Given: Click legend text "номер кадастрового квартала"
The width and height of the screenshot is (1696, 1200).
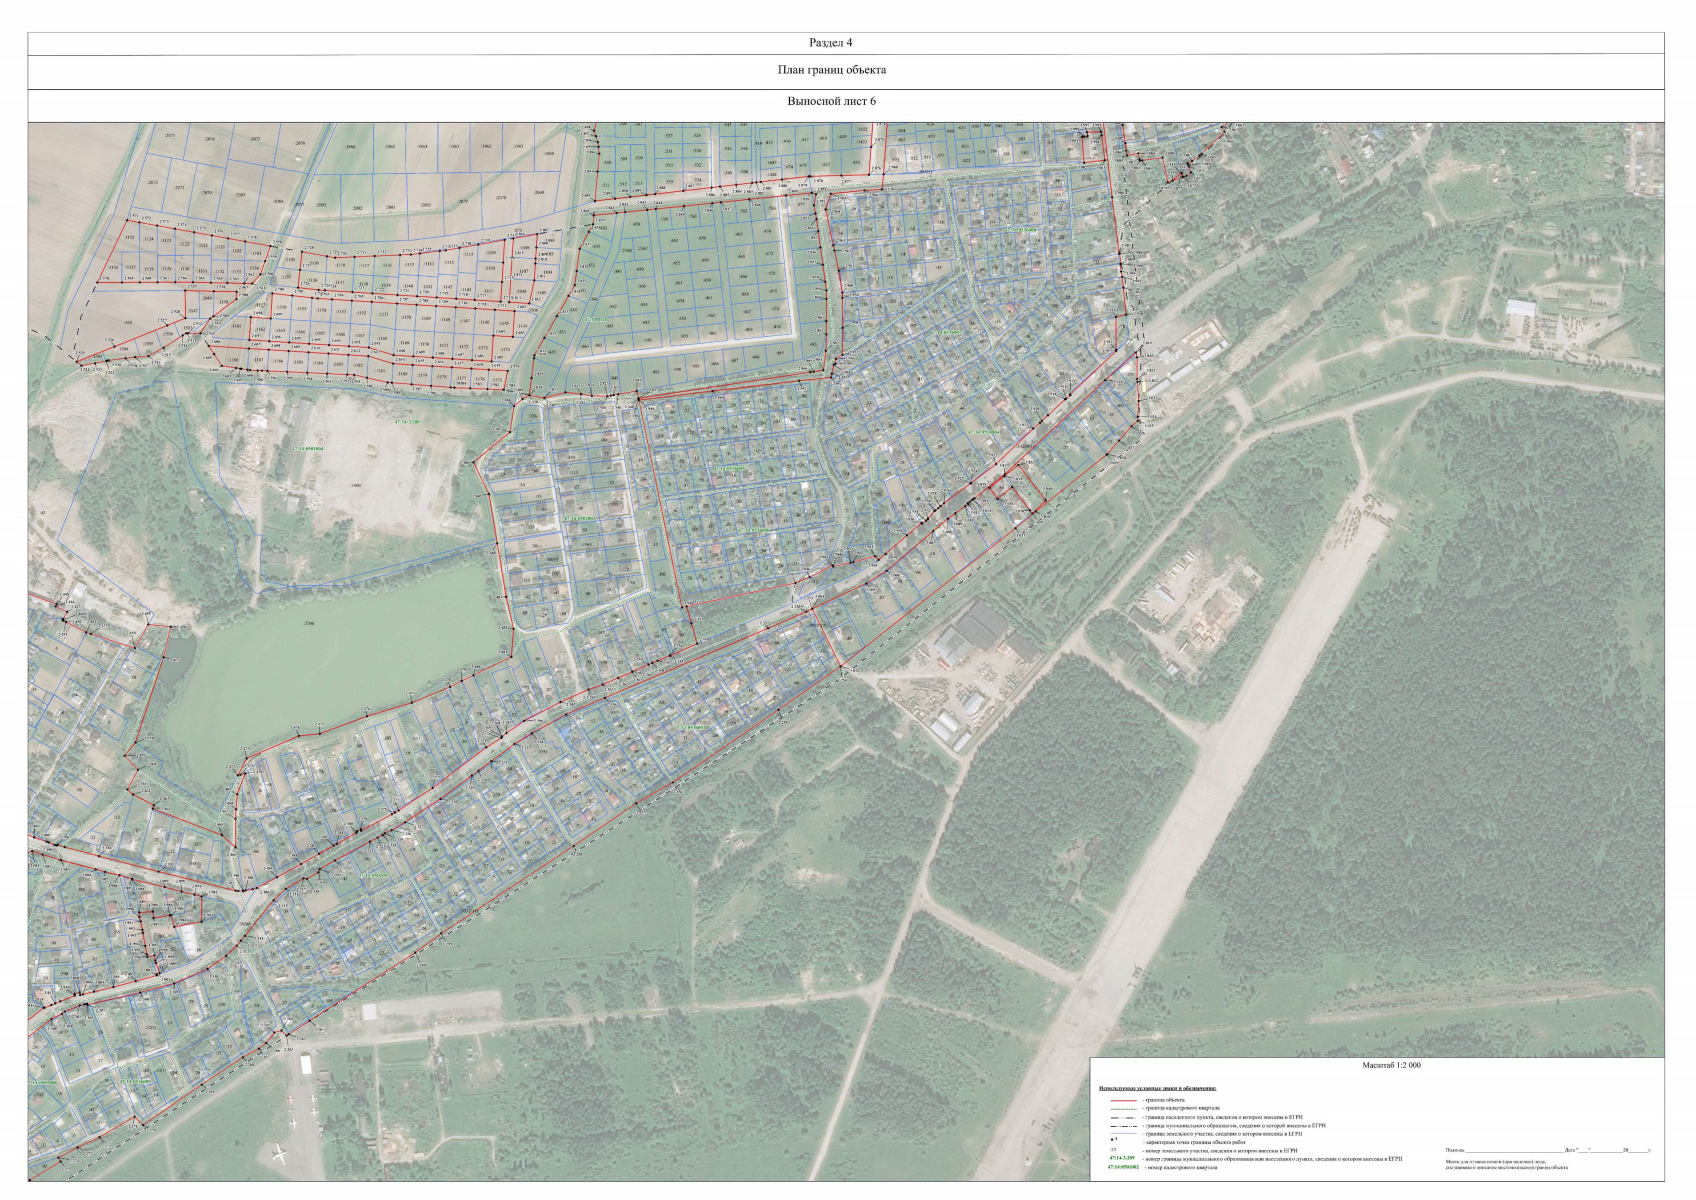Looking at the screenshot, I should [x=1182, y=1167].
